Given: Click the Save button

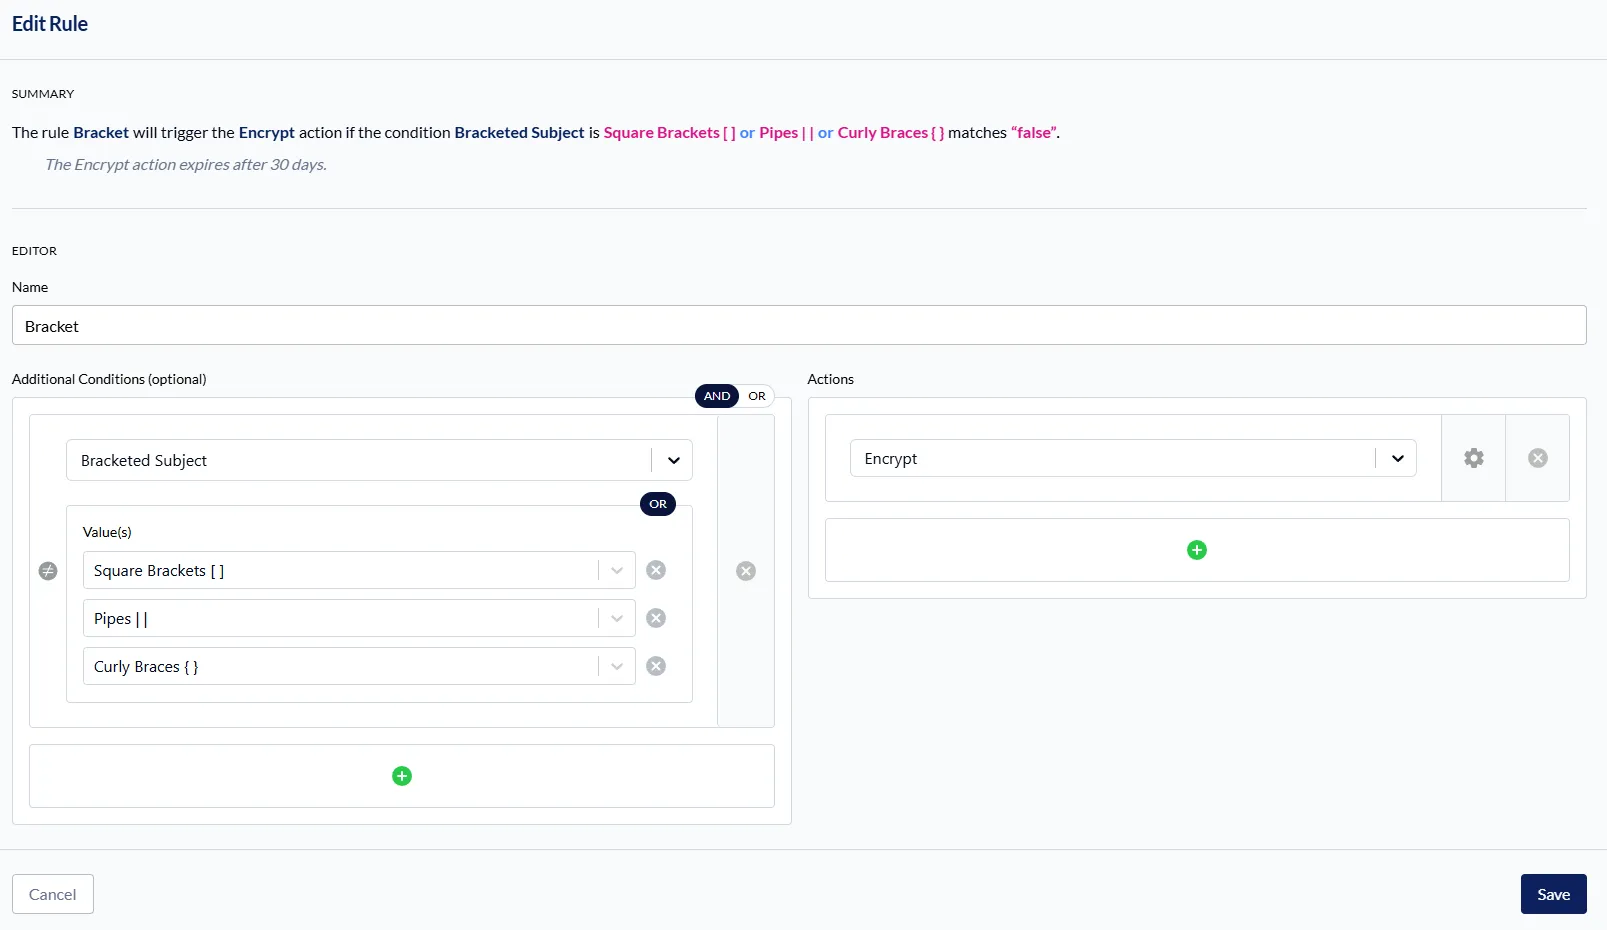Looking at the screenshot, I should [x=1554, y=894].
